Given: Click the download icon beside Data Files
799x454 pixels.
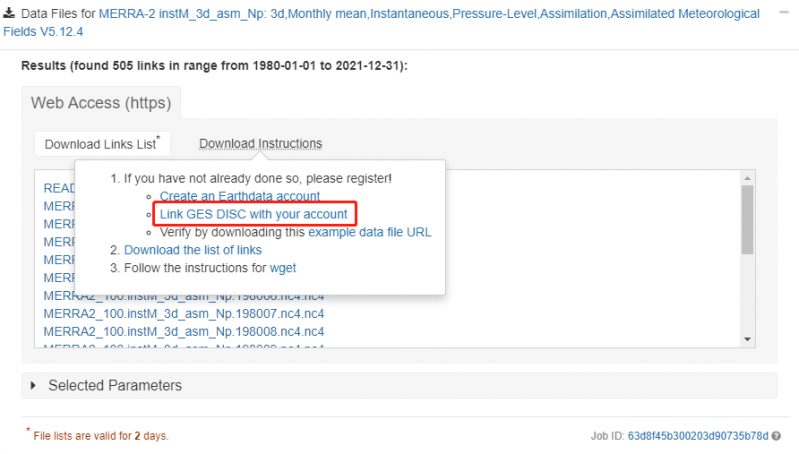Looking at the screenshot, I should click(x=9, y=14).
